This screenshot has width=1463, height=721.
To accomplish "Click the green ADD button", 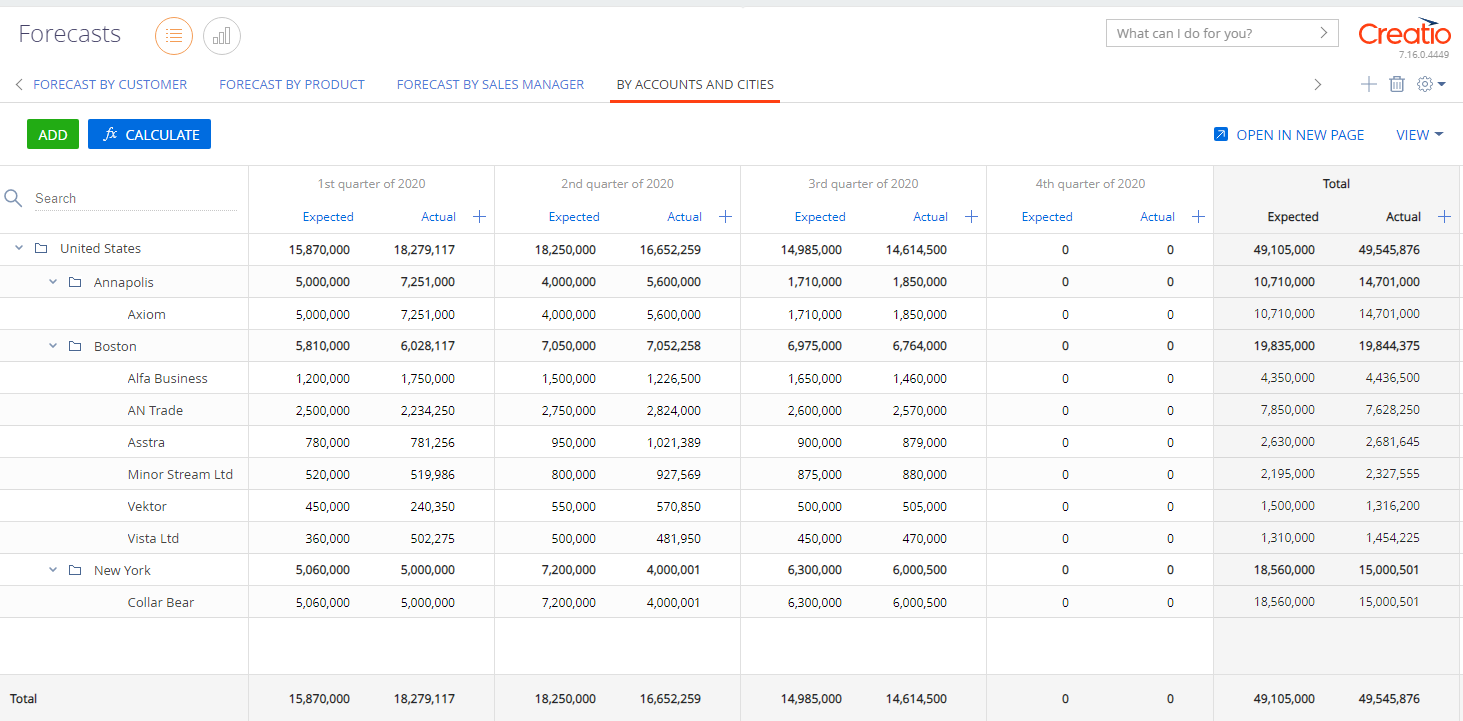I will [x=53, y=134].
